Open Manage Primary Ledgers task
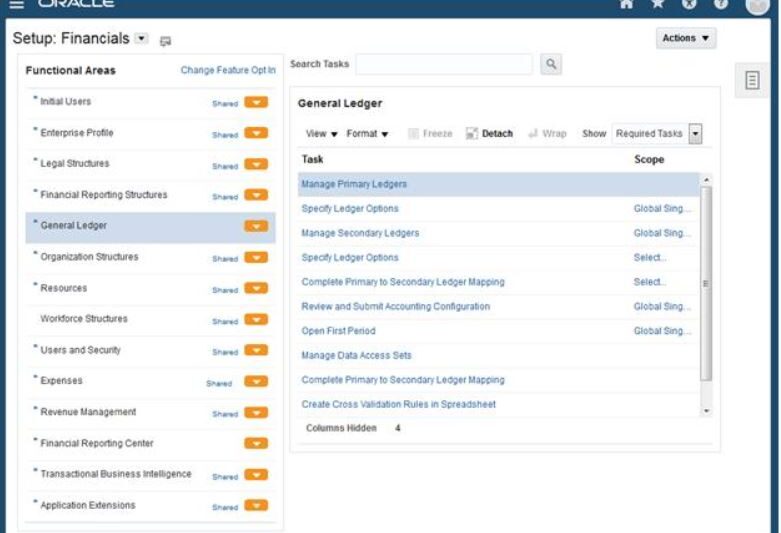781x533 pixels. 354,184
